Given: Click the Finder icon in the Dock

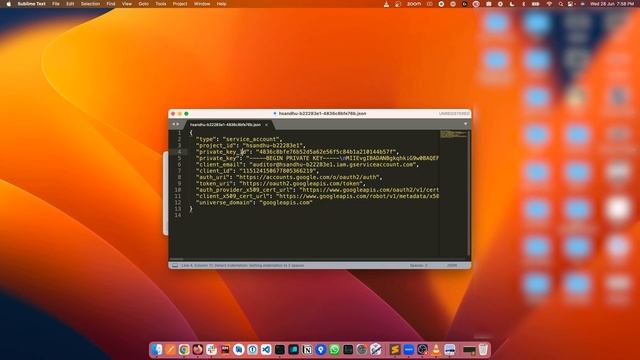Looking at the screenshot, I should (x=157, y=349).
